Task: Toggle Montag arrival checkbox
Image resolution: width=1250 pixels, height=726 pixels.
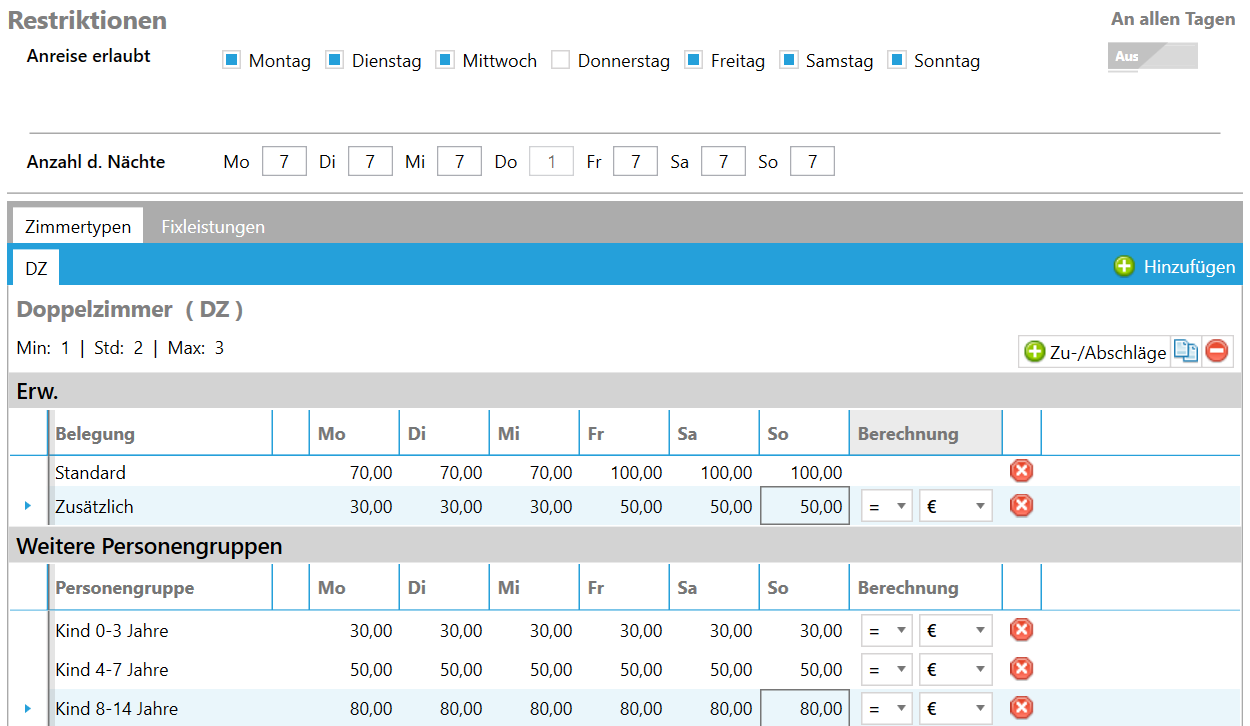Action: pyautogui.click(x=232, y=60)
